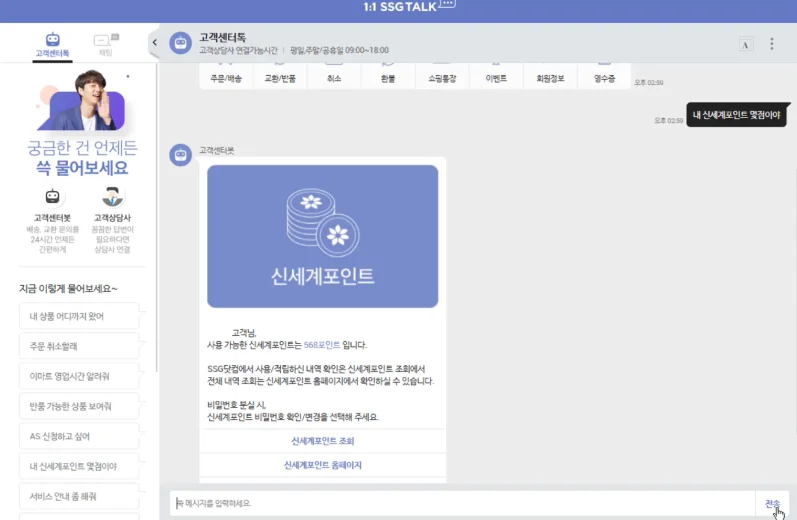Select the 환불 quick menu

coord(388,76)
